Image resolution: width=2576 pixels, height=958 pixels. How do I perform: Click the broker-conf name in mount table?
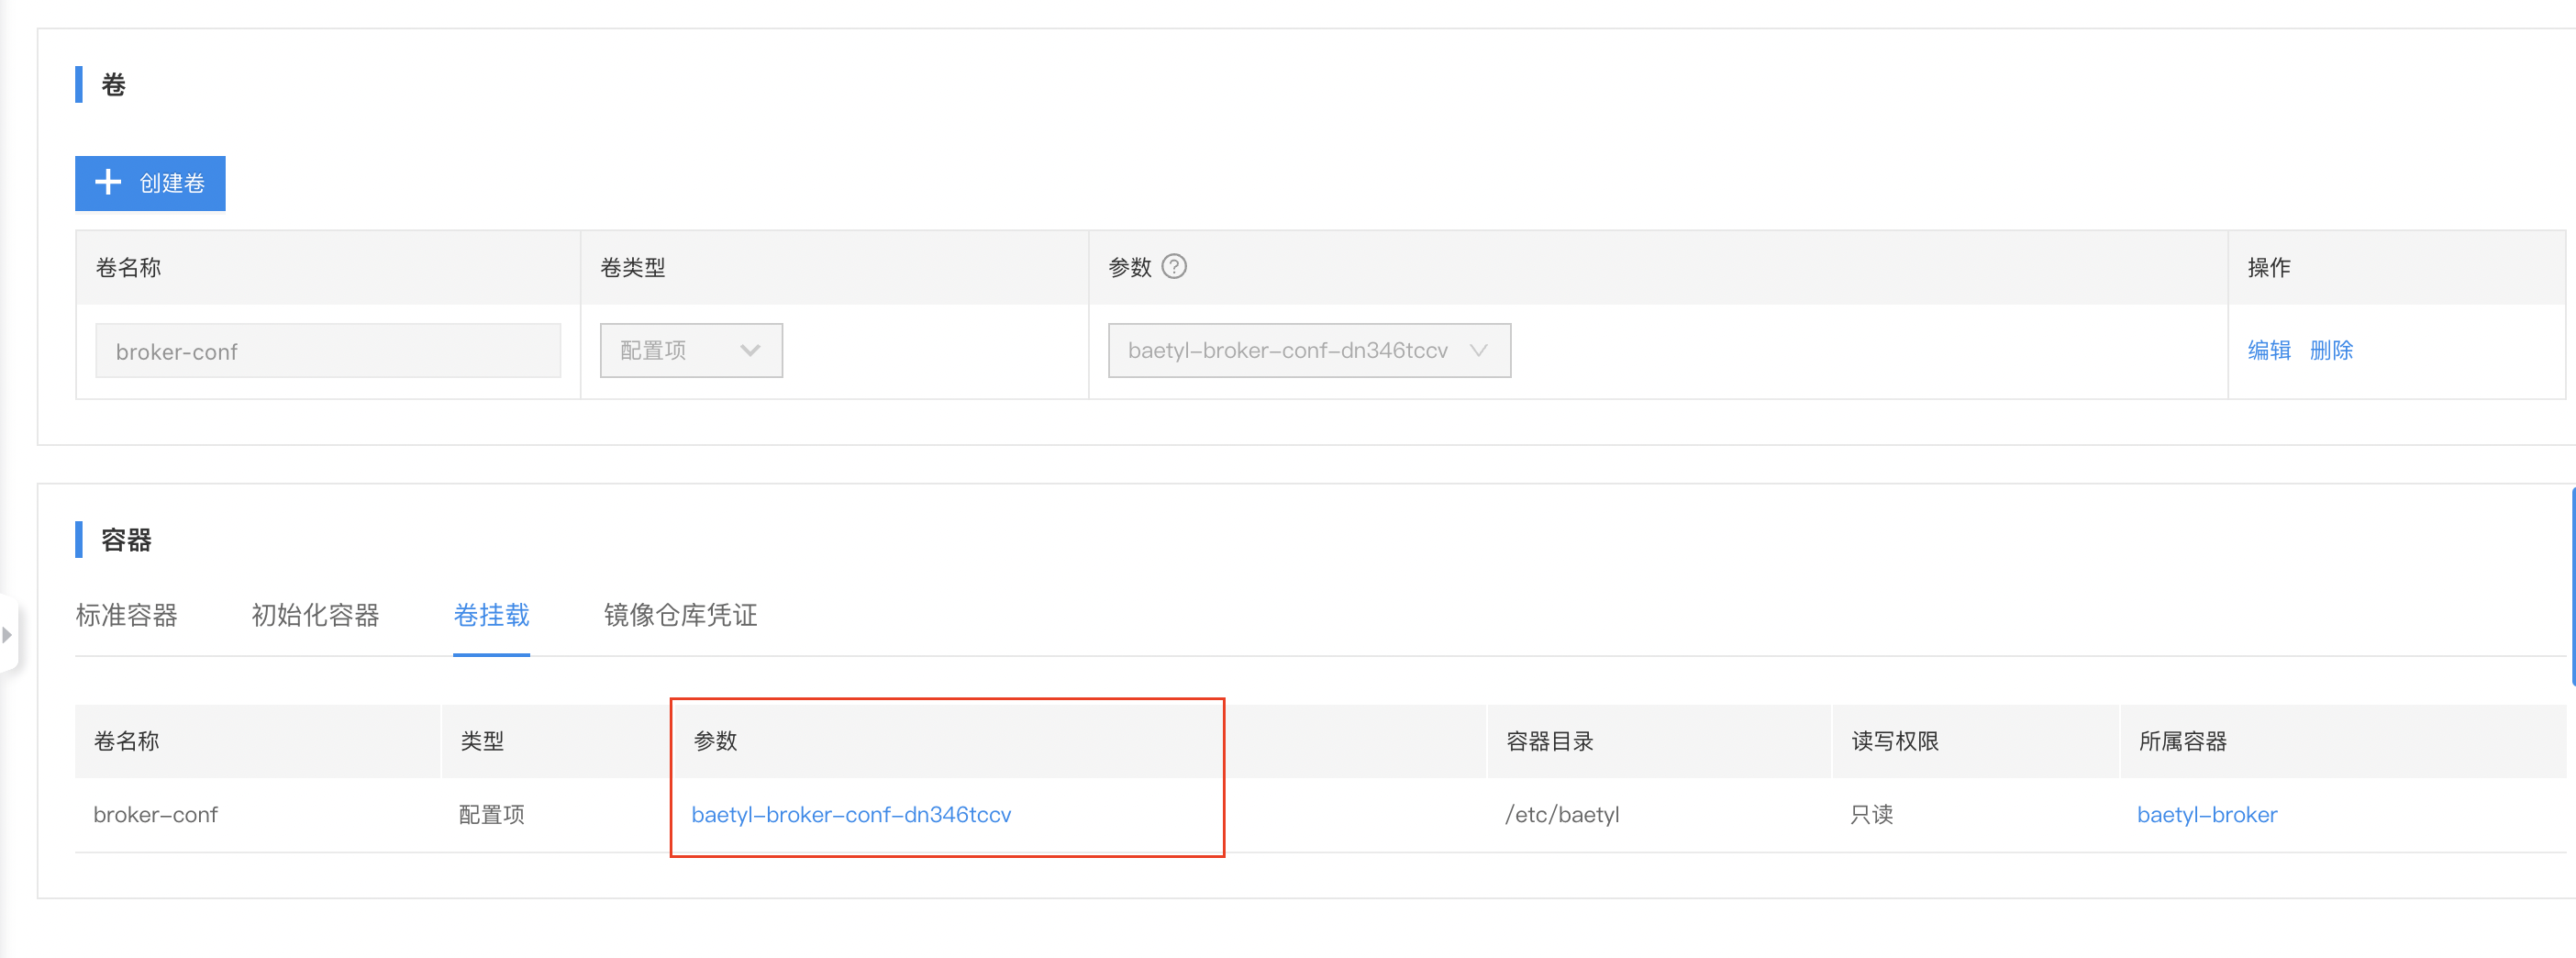click(x=155, y=815)
